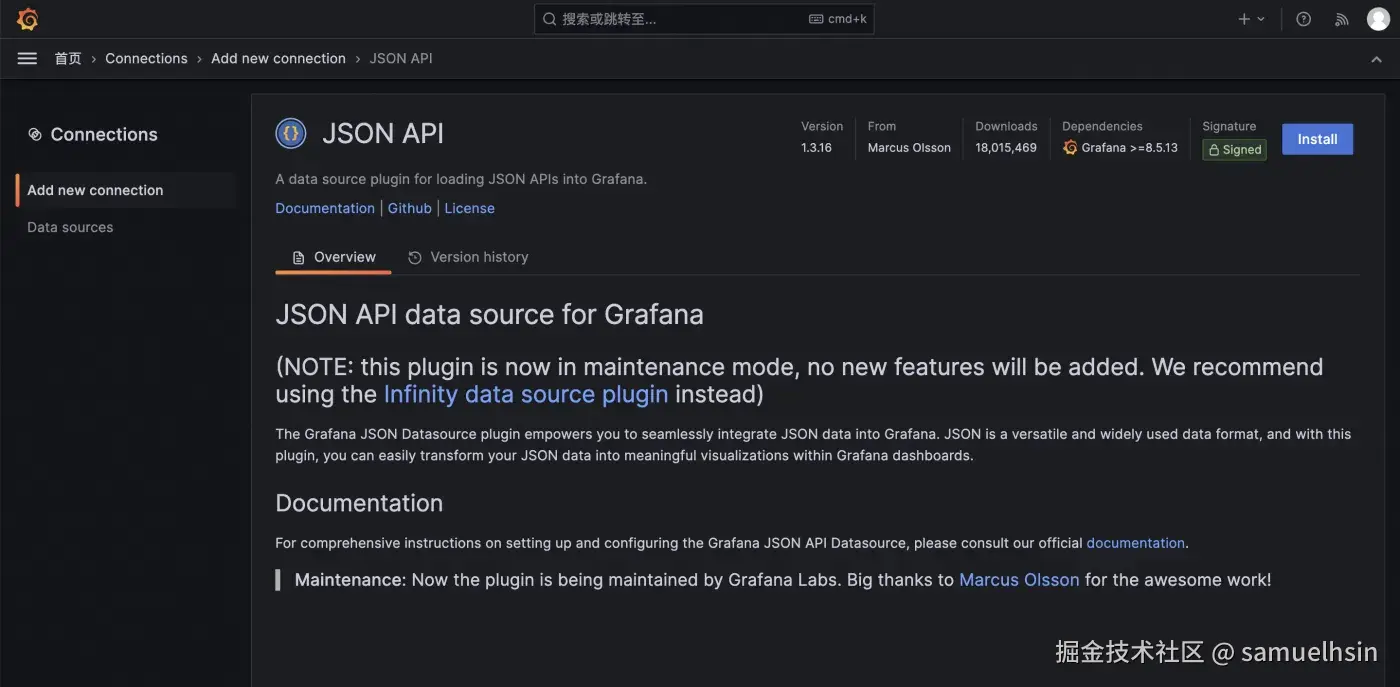Open the user profile avatar
The width and height of the screenshot is (1400, 687).
tap(1378, 19)
